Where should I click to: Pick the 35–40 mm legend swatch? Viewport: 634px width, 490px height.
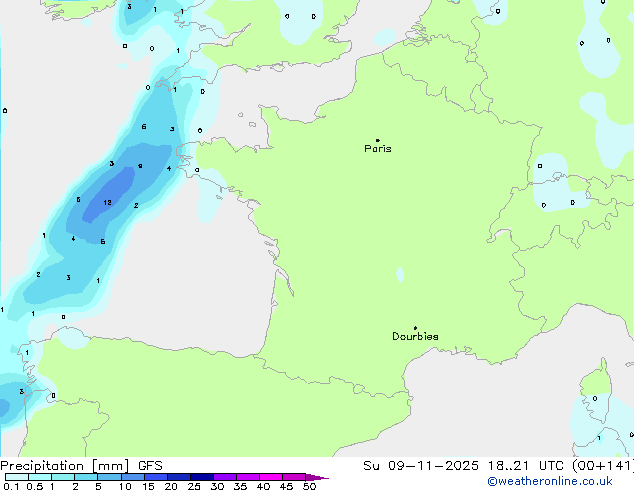pos(247,477)
